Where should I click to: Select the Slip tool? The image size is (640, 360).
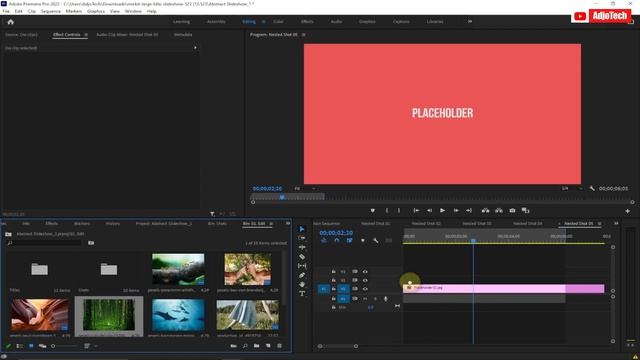[x=302, y=266]
